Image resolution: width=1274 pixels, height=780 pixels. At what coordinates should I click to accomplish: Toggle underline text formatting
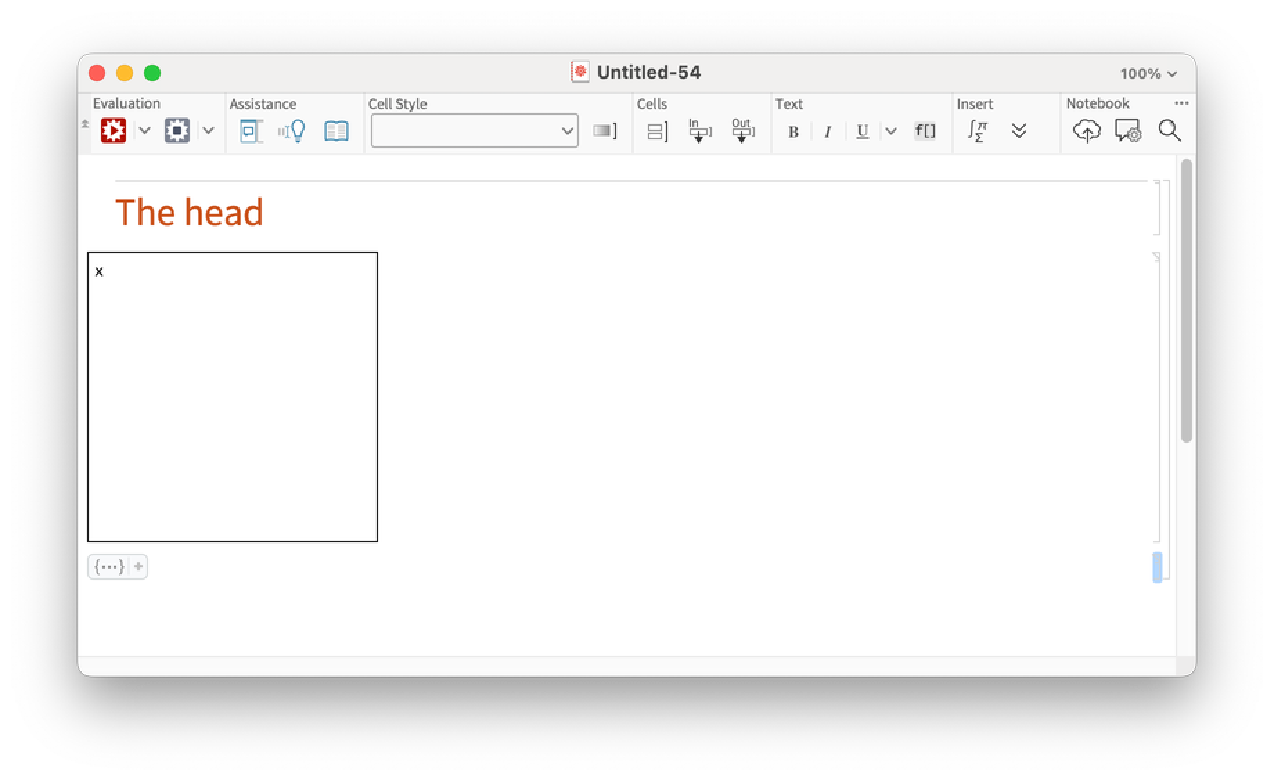tap(862, 132)
